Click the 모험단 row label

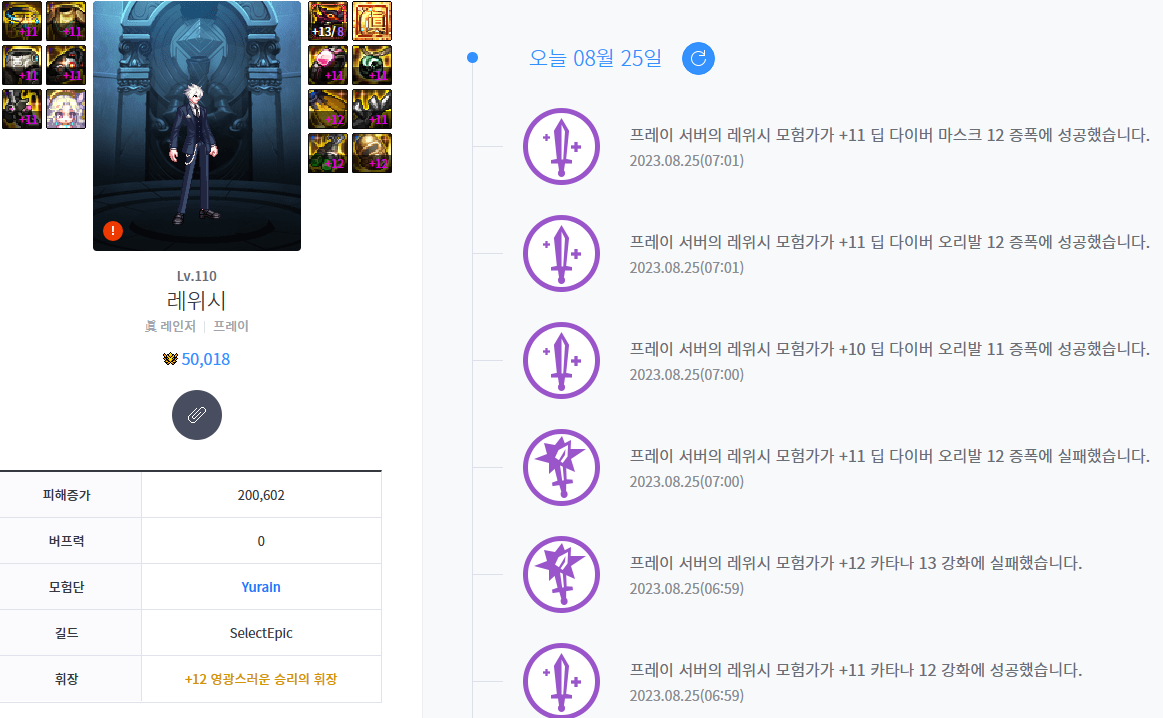pos(67,587)
